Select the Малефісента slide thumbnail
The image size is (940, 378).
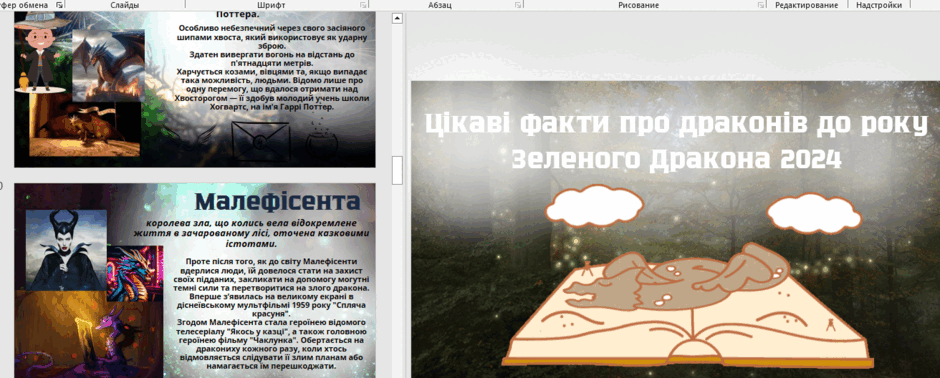(195, 280)
